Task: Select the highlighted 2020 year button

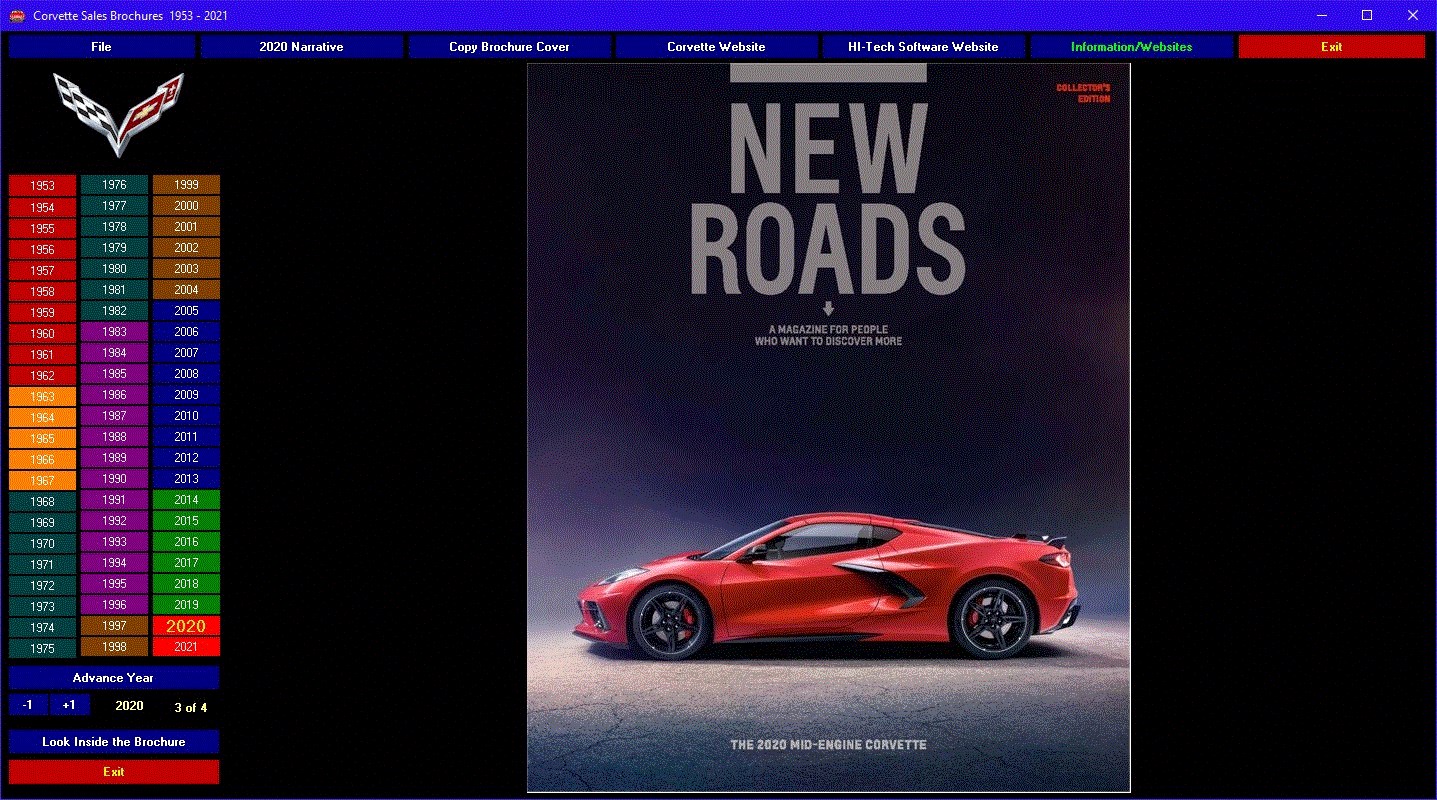Action: pos(186,626)
